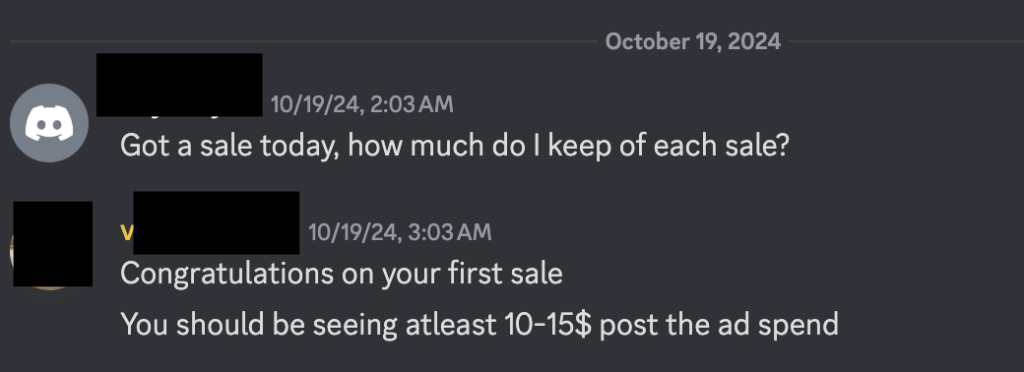
Task: Open the default Discord logo avatar
Action: pyautogui.click(x=49, y=123)
